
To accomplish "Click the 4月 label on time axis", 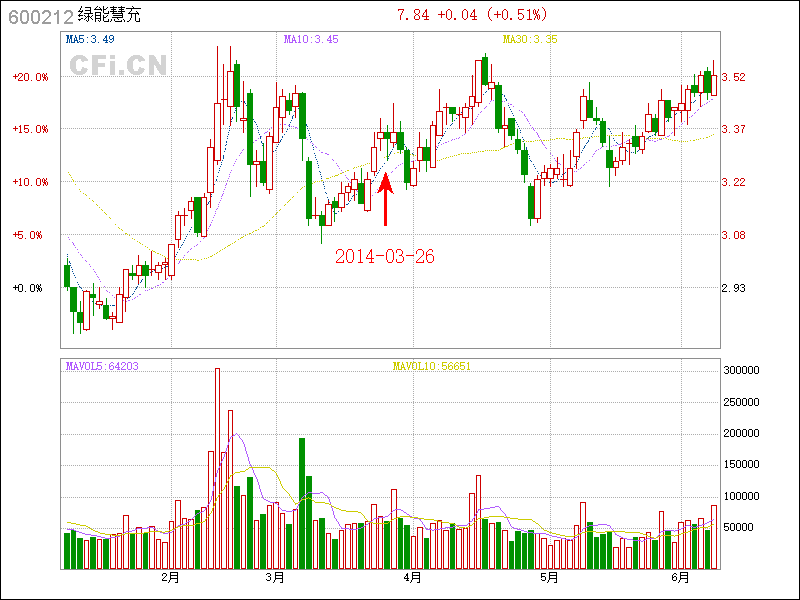I will (411, 577).
